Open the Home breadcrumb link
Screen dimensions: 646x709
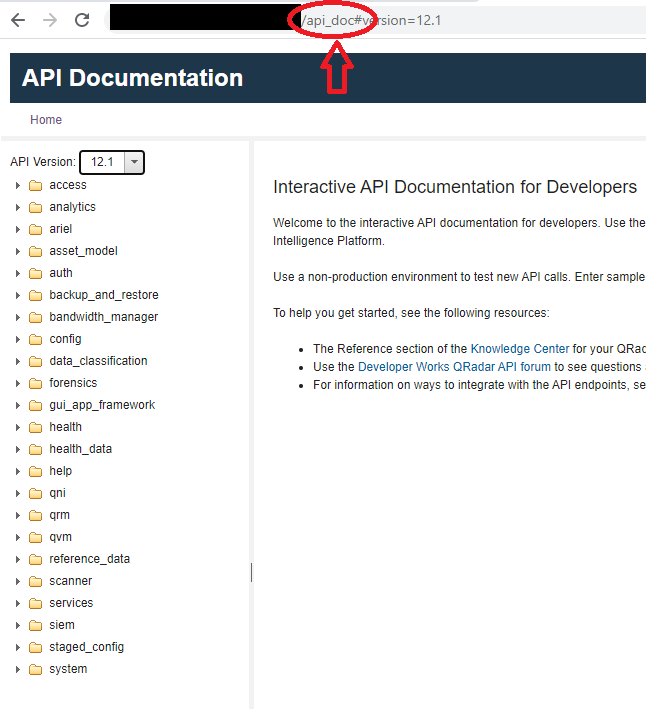pos(46,120)
